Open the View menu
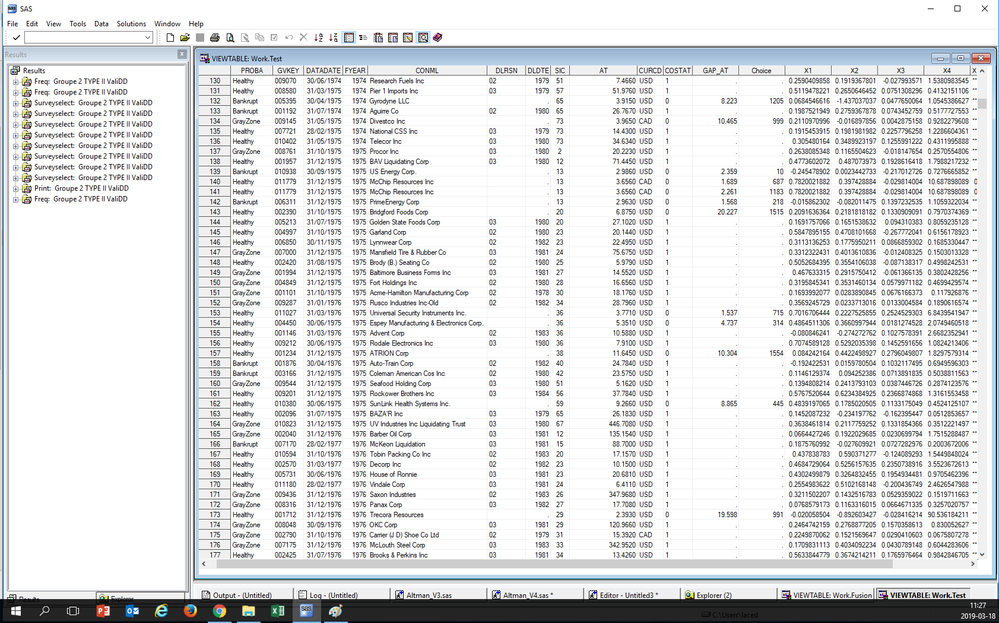The height and width of the screenshot is (623, 999). click(x=54, y=24)
